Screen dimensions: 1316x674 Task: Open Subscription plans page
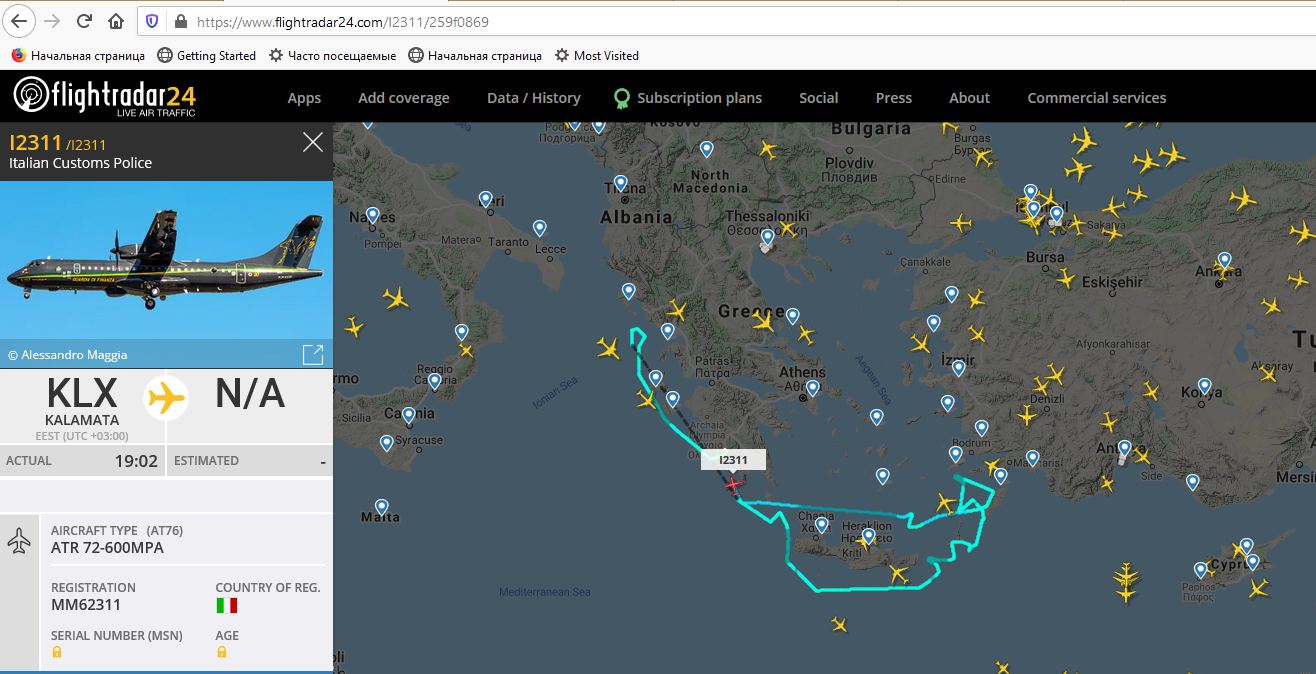click(x=688, y=98)
